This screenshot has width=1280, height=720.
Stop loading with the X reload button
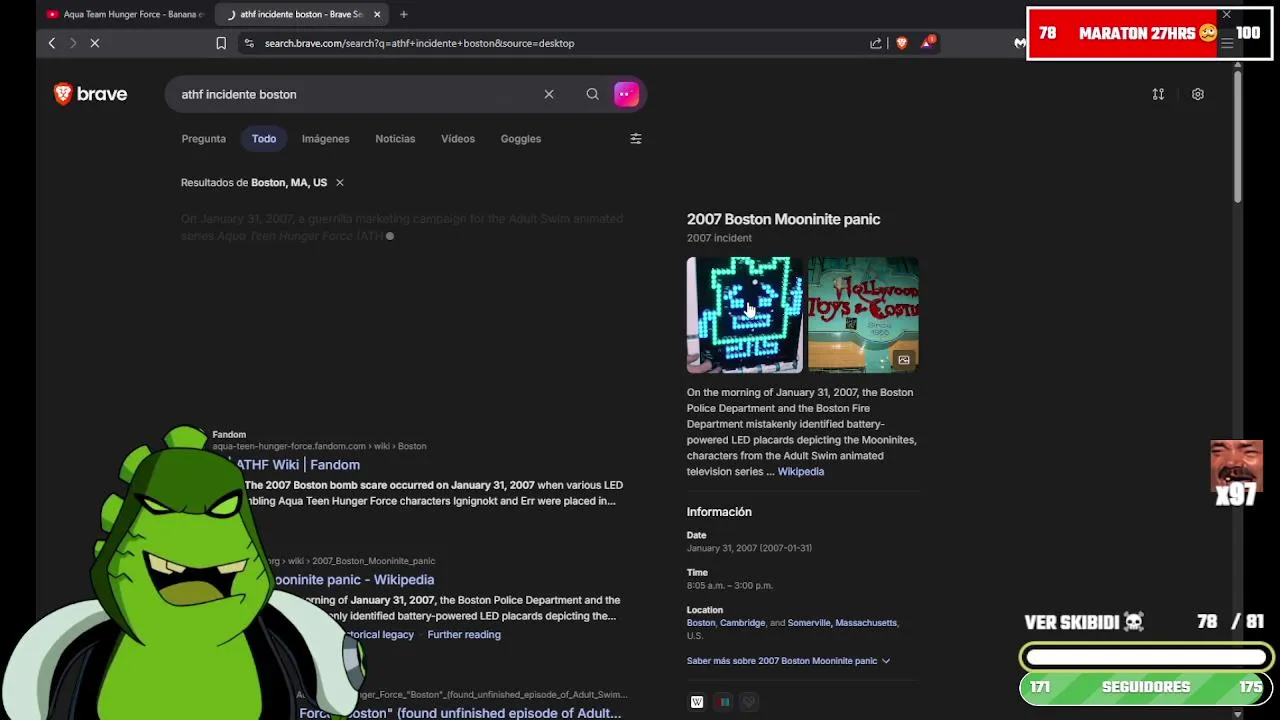[x=94, y=43]
